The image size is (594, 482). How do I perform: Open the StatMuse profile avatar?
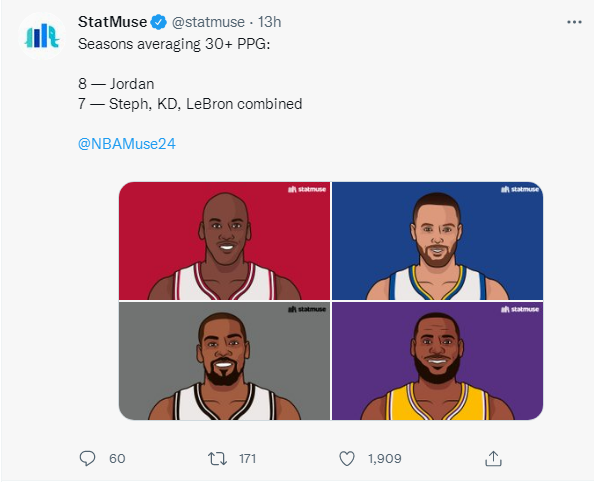tap(42, 36)
